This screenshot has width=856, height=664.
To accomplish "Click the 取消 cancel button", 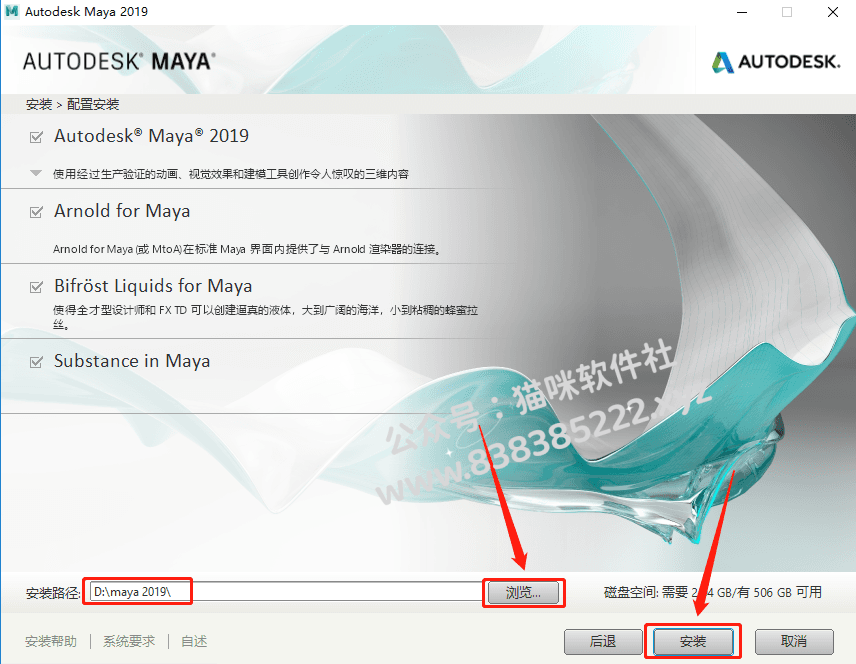I will [x=794, y=641].
